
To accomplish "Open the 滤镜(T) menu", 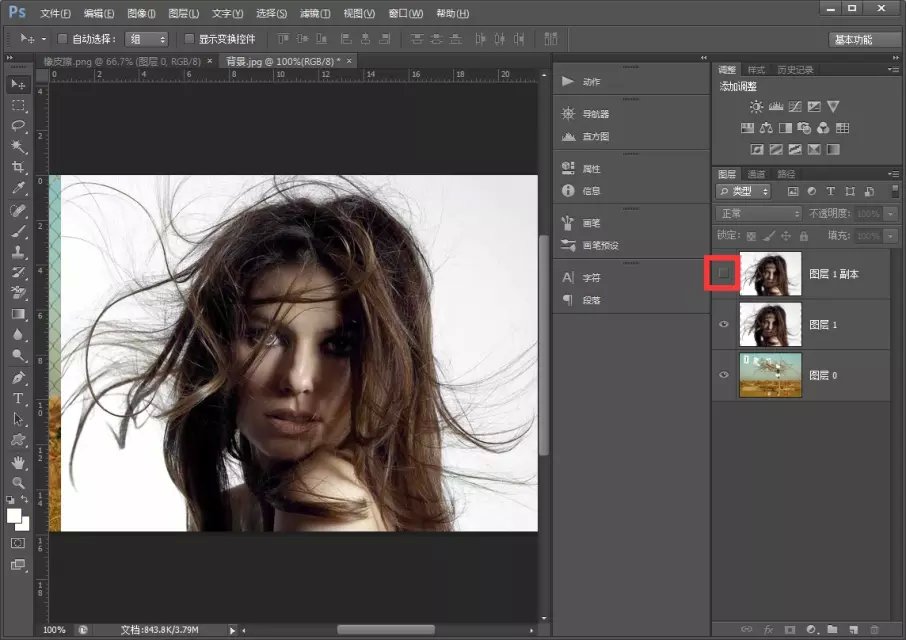I will [315, 14].
